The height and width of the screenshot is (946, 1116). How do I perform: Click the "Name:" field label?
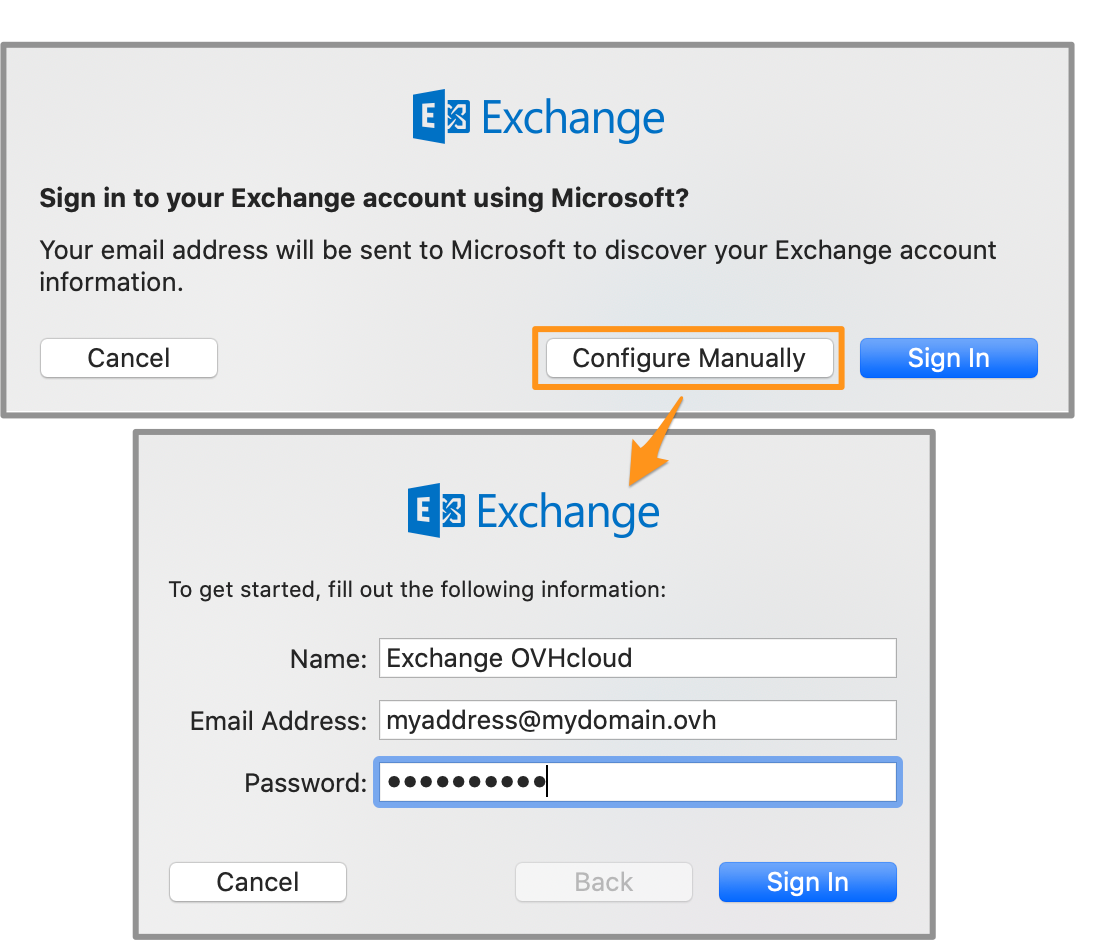pos(328,659)
